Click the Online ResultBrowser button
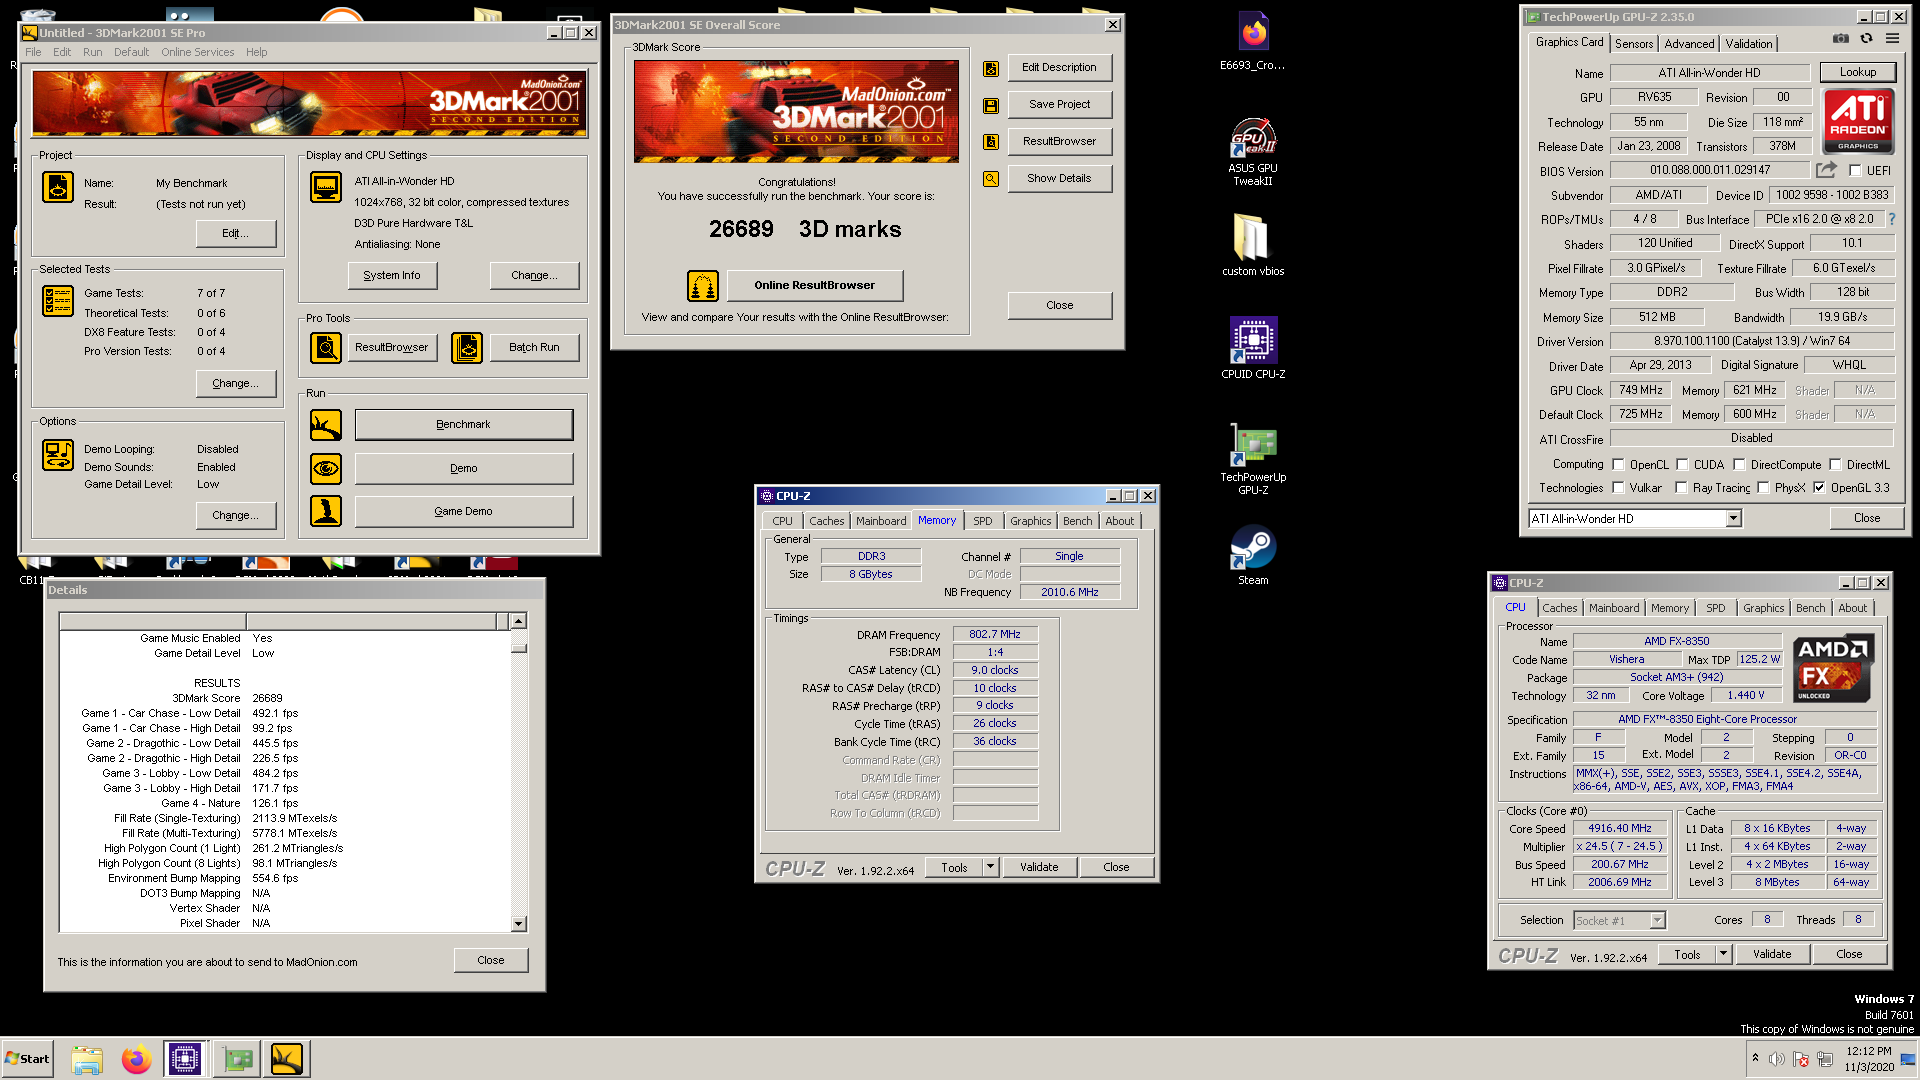This screenshot has height=1080, width=1920. click(x=814, y=286)
